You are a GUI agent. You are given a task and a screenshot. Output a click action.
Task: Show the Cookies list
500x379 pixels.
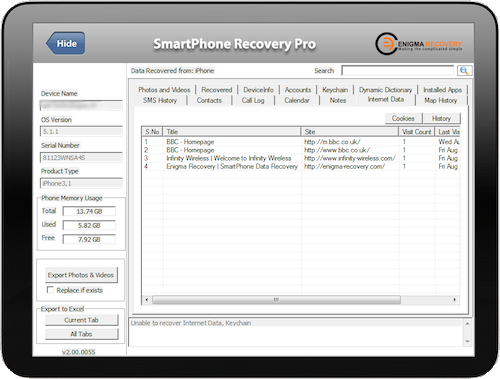pyautogui.click(x=403, y=118)
